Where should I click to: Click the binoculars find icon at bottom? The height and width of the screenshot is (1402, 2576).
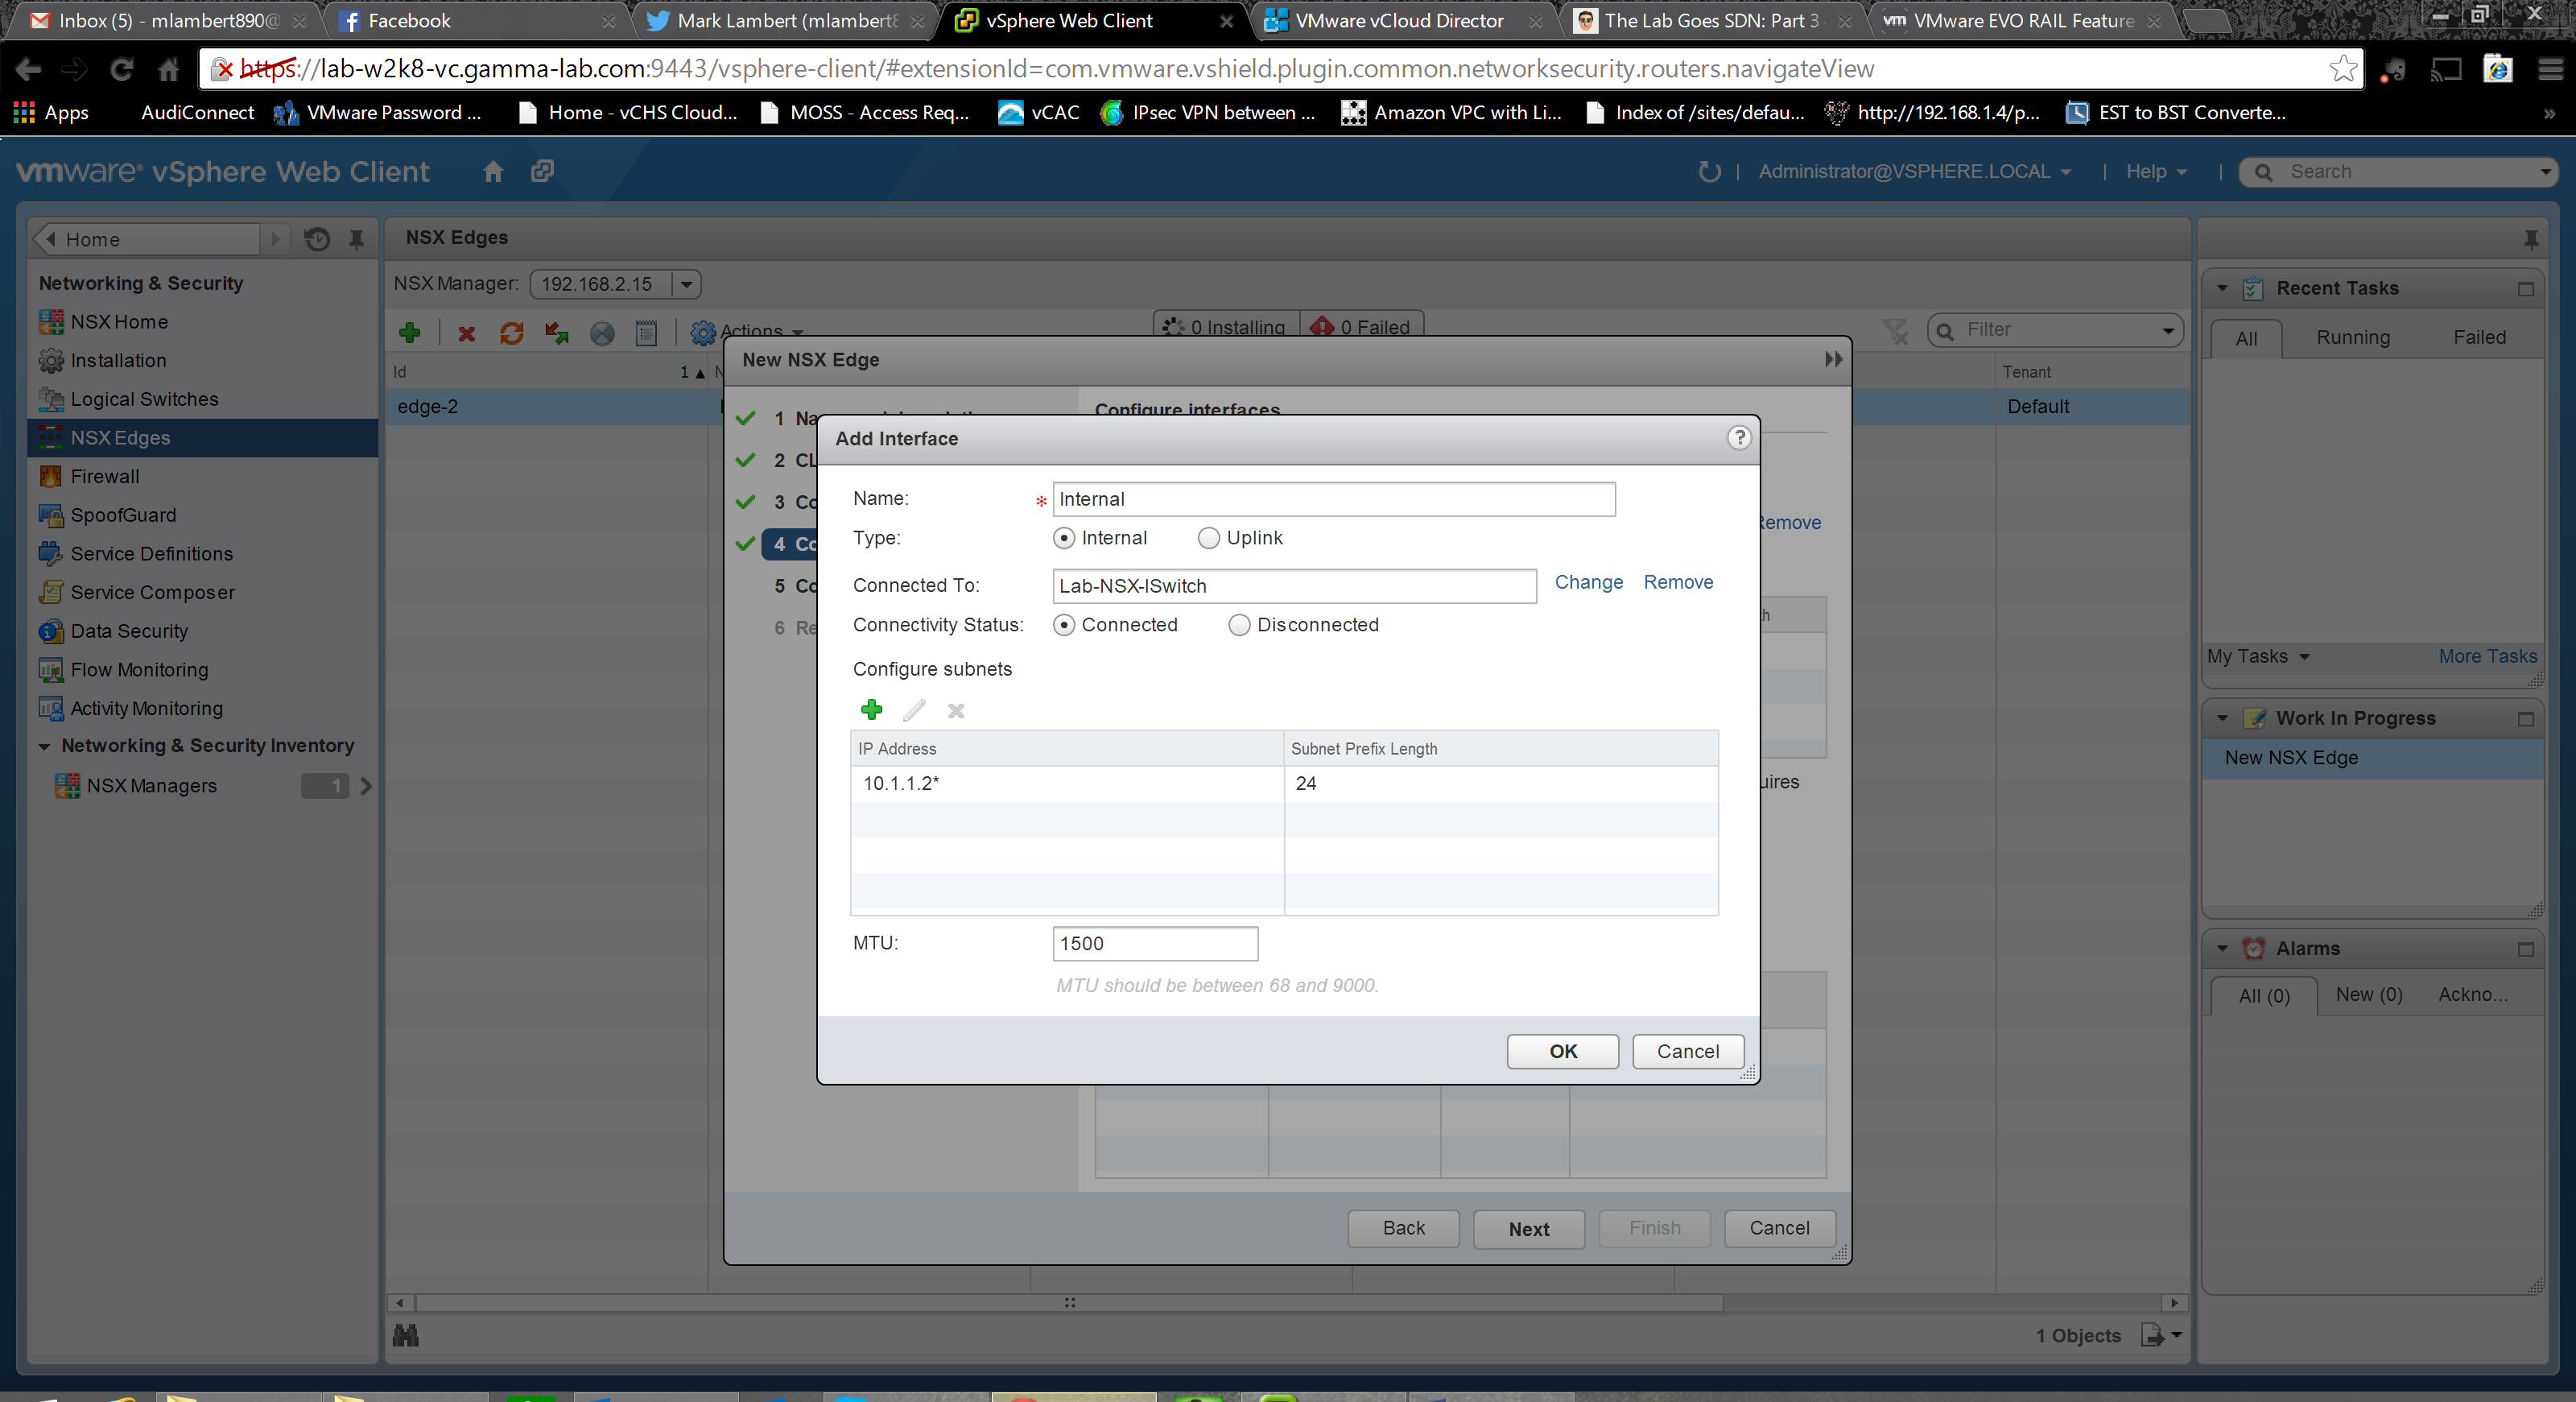(406, 1335)
